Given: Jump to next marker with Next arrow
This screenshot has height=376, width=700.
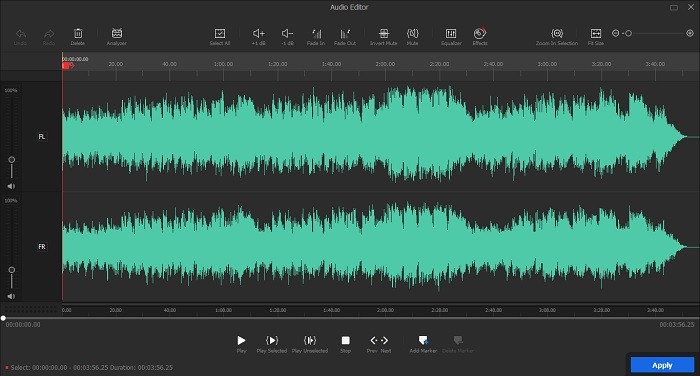Looking at the screenshot, I should pos(384,341).
